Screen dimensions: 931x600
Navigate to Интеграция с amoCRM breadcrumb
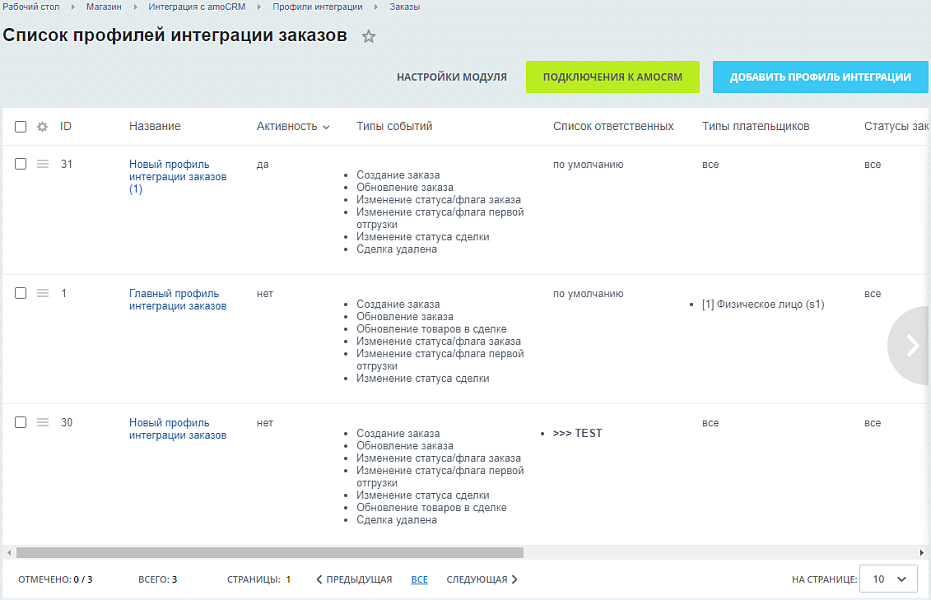pyautogui.click(x=196, y=8)
